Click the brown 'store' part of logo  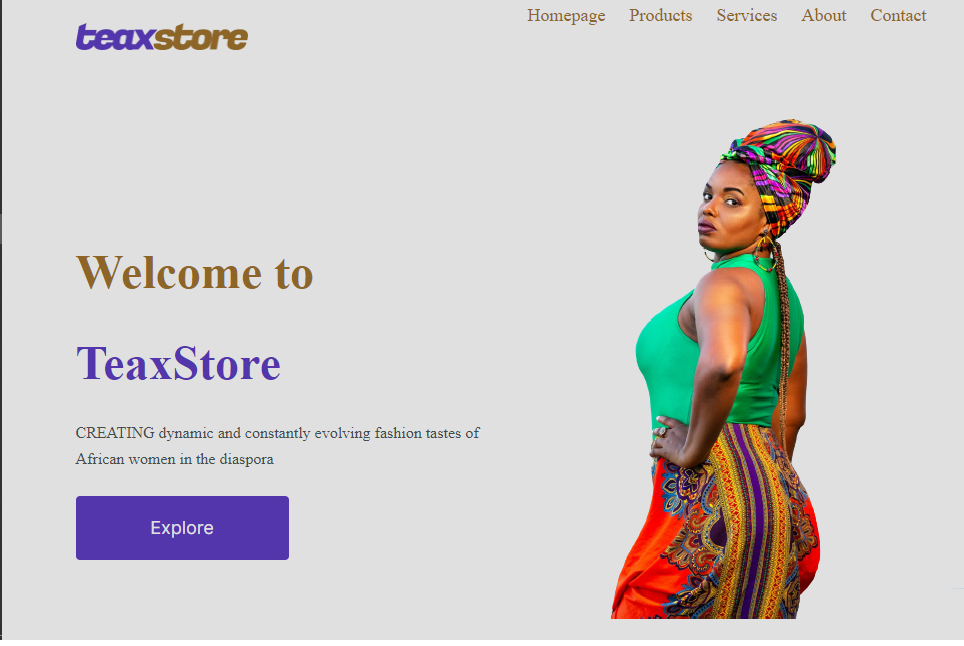point(200,37)
